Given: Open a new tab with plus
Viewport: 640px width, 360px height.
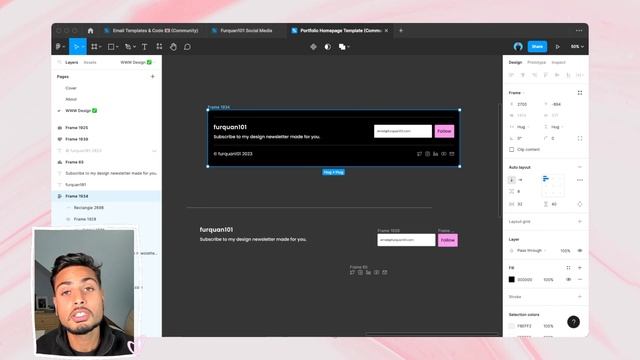Looking at the screenshot, I should pyautogui.click(x=401, y=31).
